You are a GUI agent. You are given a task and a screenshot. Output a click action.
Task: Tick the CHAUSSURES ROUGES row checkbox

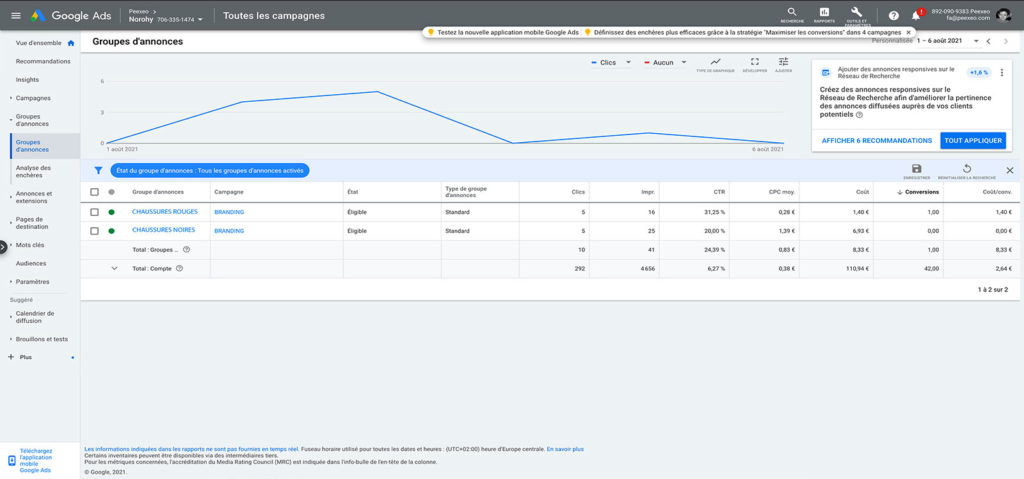pyautogui.click(x=95, y=212)
